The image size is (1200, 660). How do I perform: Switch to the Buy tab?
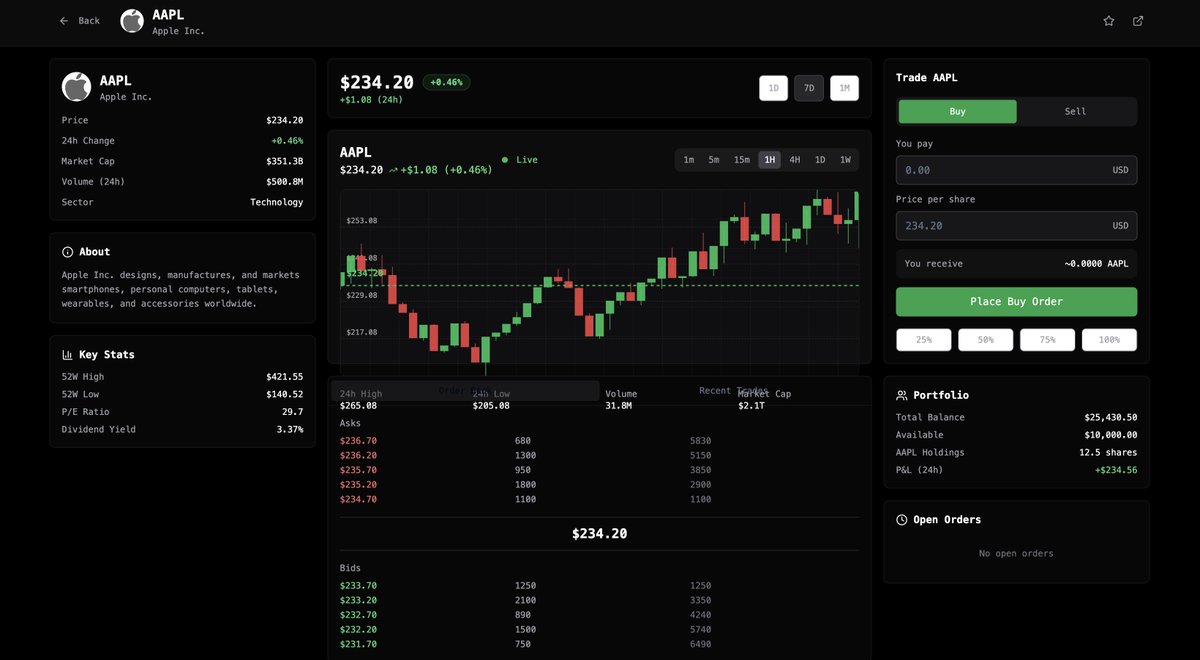[x=957, y=111]
